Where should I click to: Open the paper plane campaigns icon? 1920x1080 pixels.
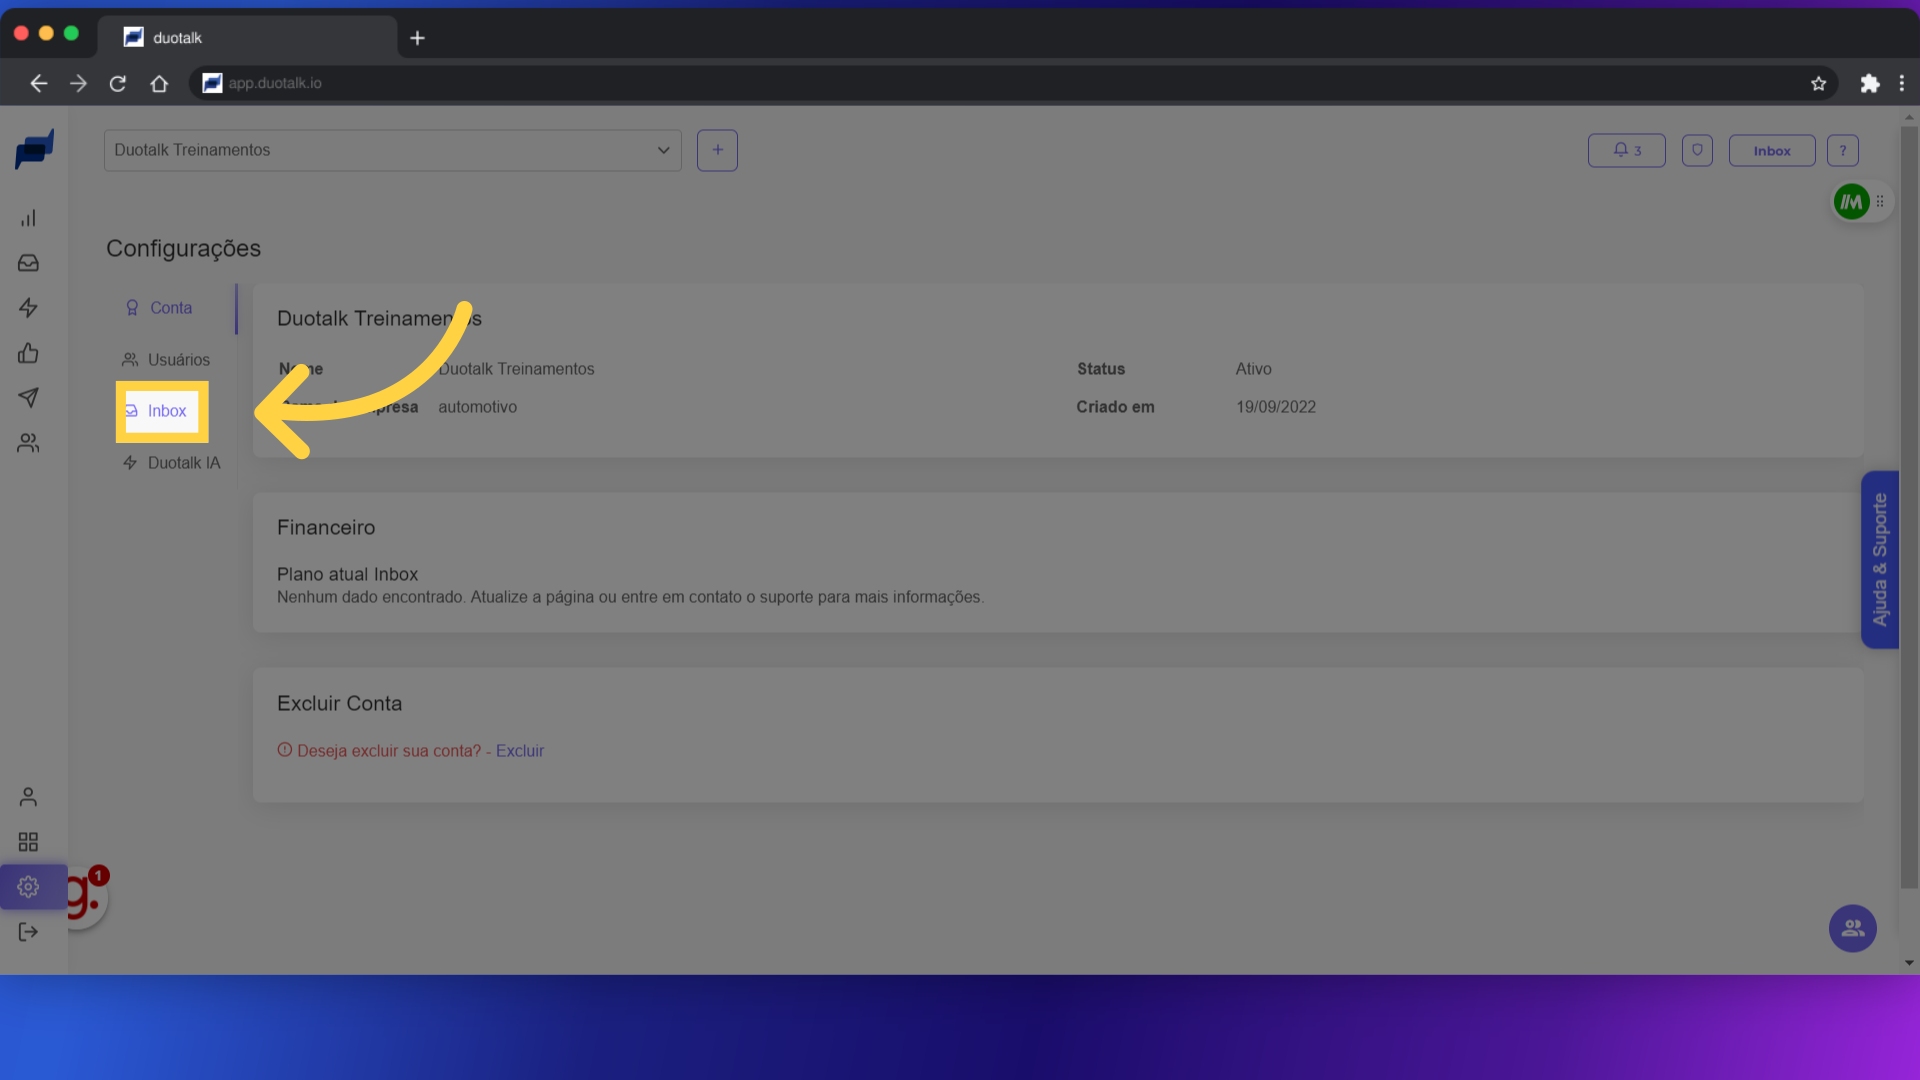point(28,398)
